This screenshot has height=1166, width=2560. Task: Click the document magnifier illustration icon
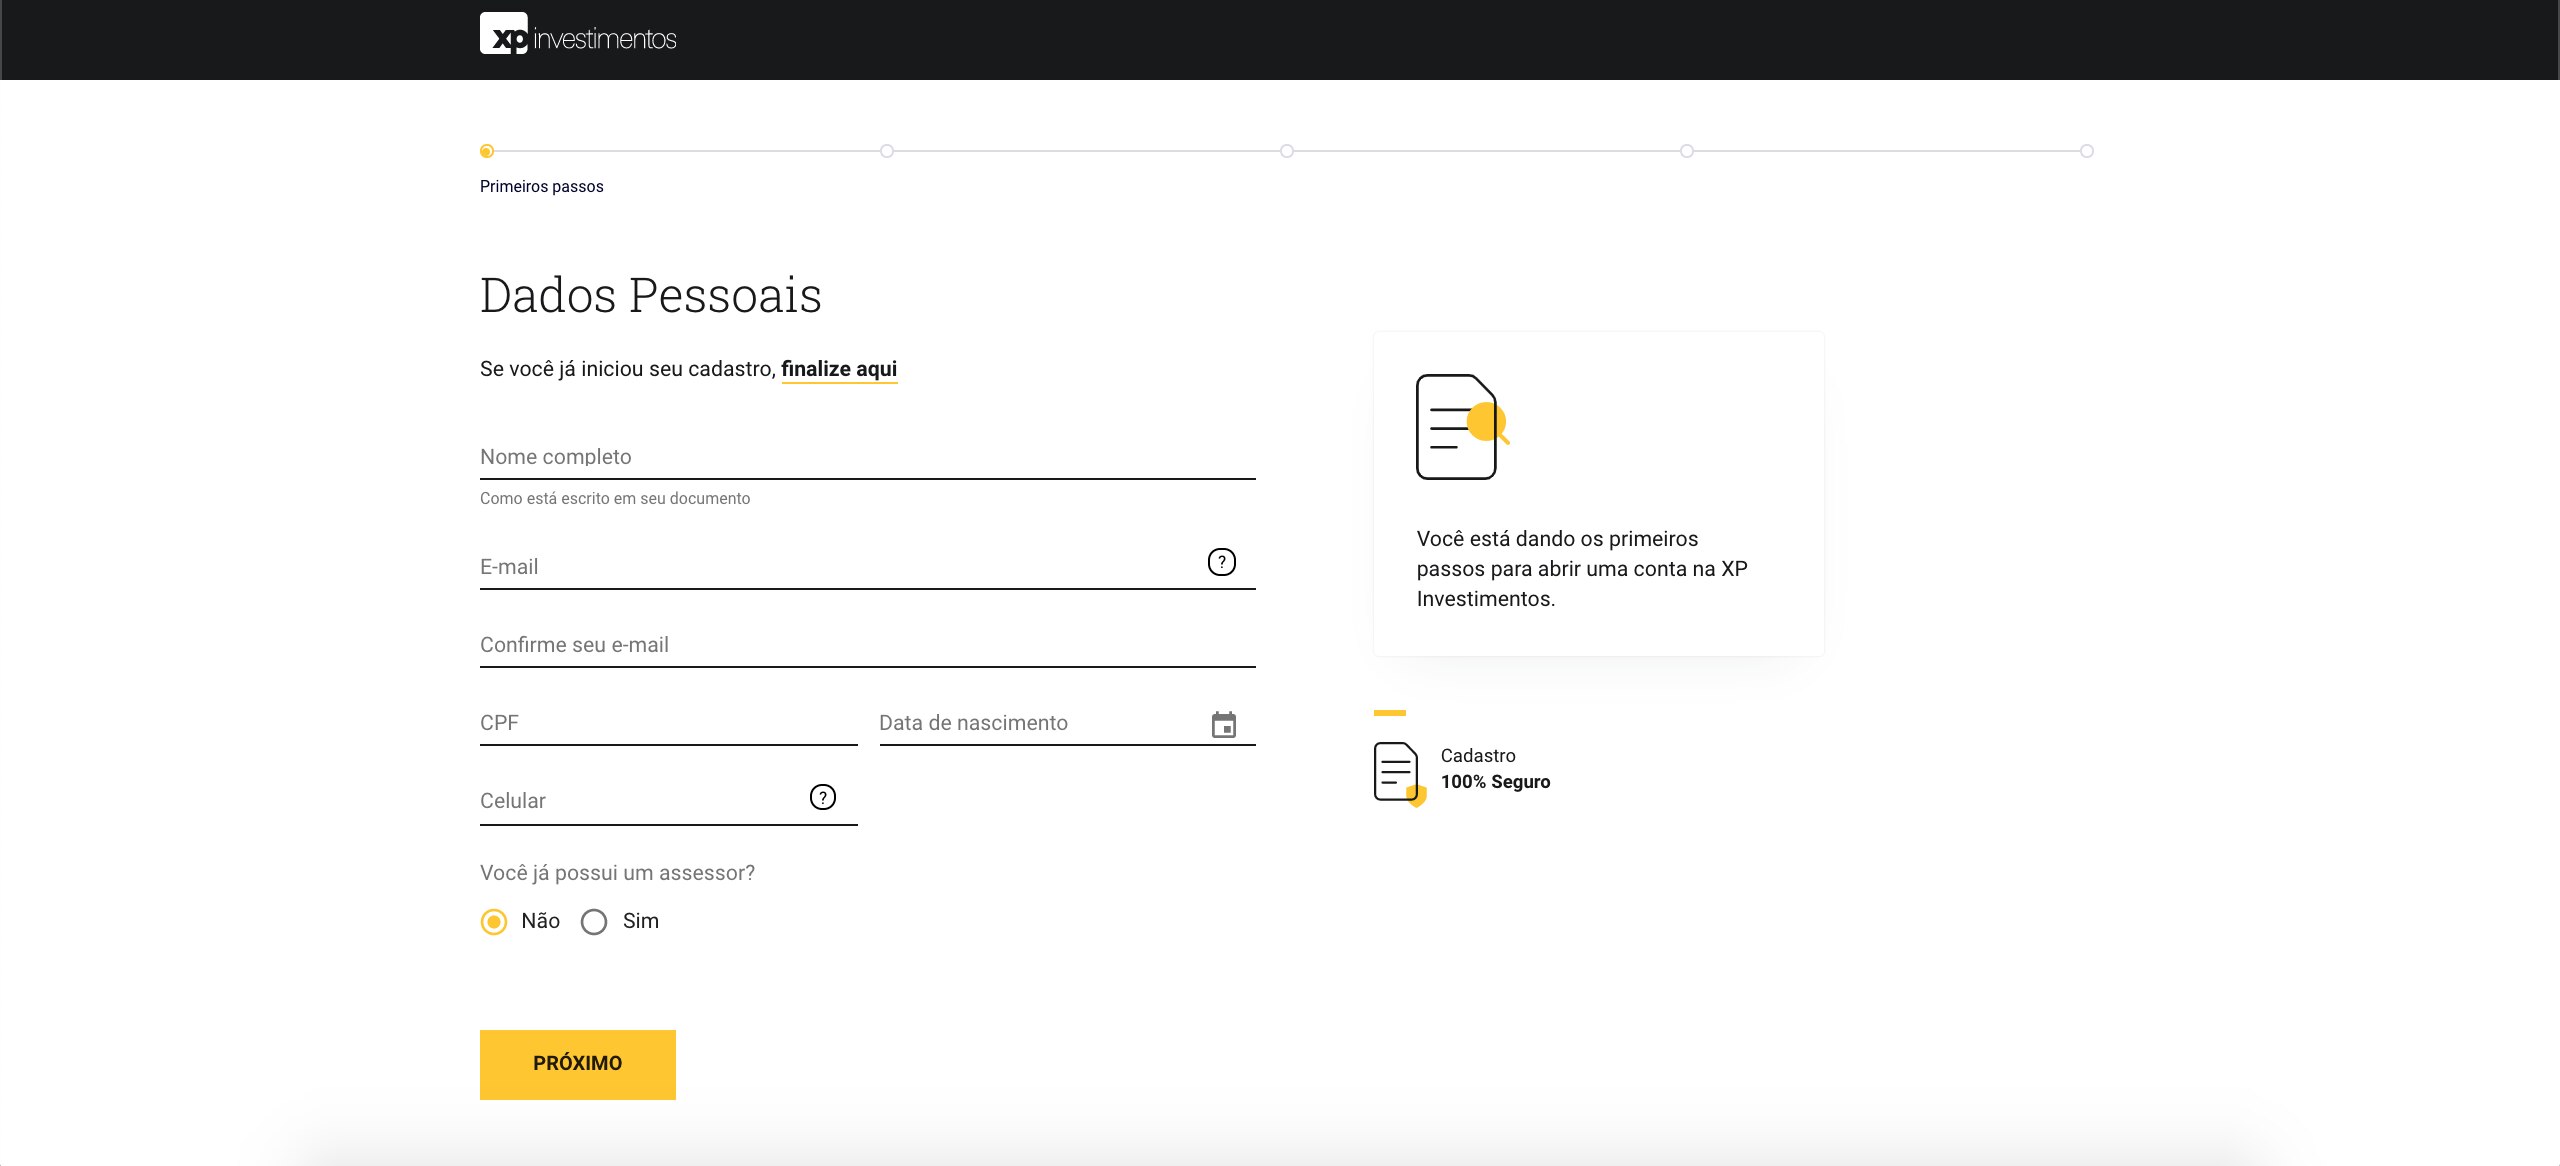(x=1461, y=427)
